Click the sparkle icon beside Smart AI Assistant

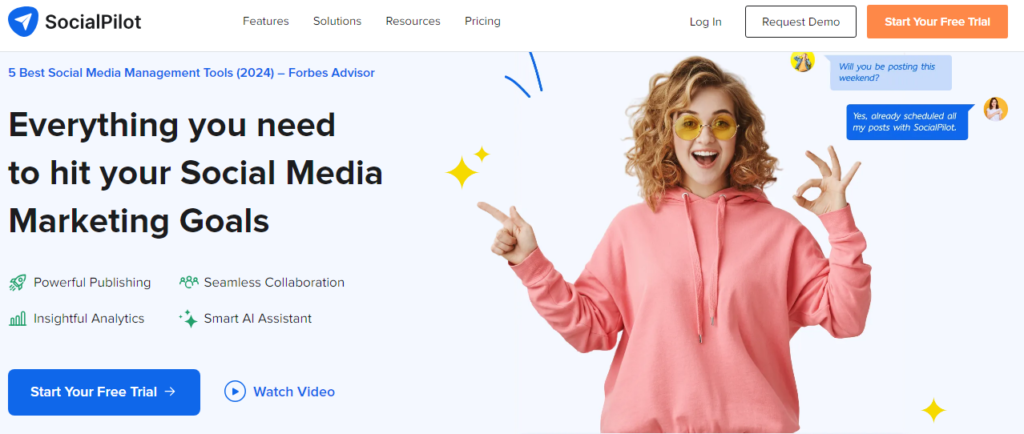(188, 318)
